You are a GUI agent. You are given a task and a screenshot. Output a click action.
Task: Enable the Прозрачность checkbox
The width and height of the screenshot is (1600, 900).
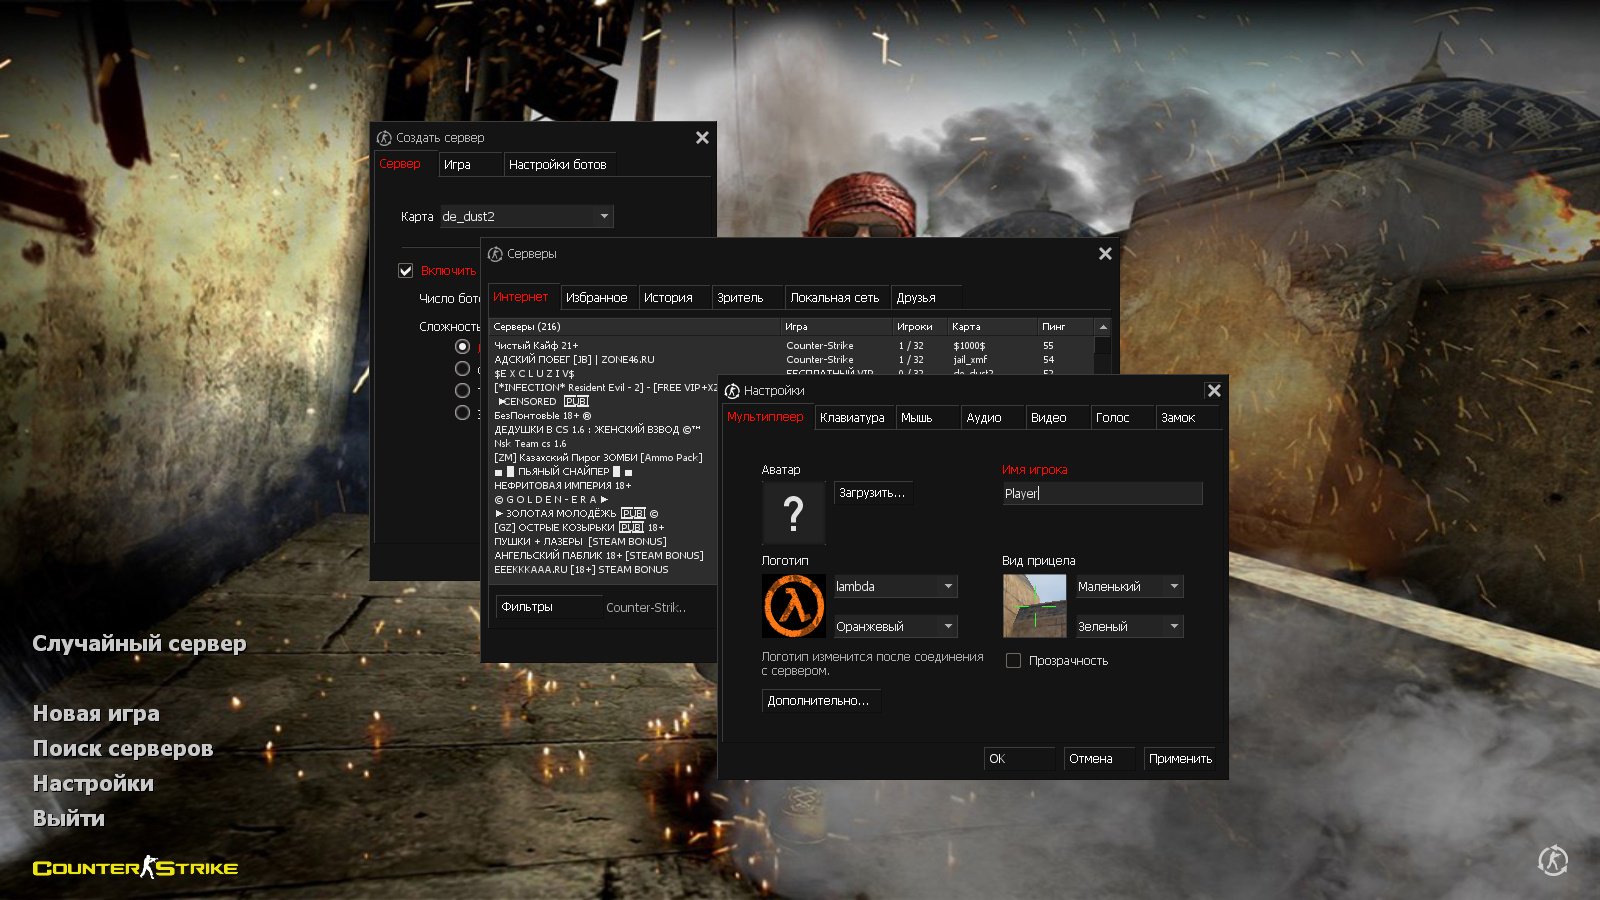click(1013, 660)
